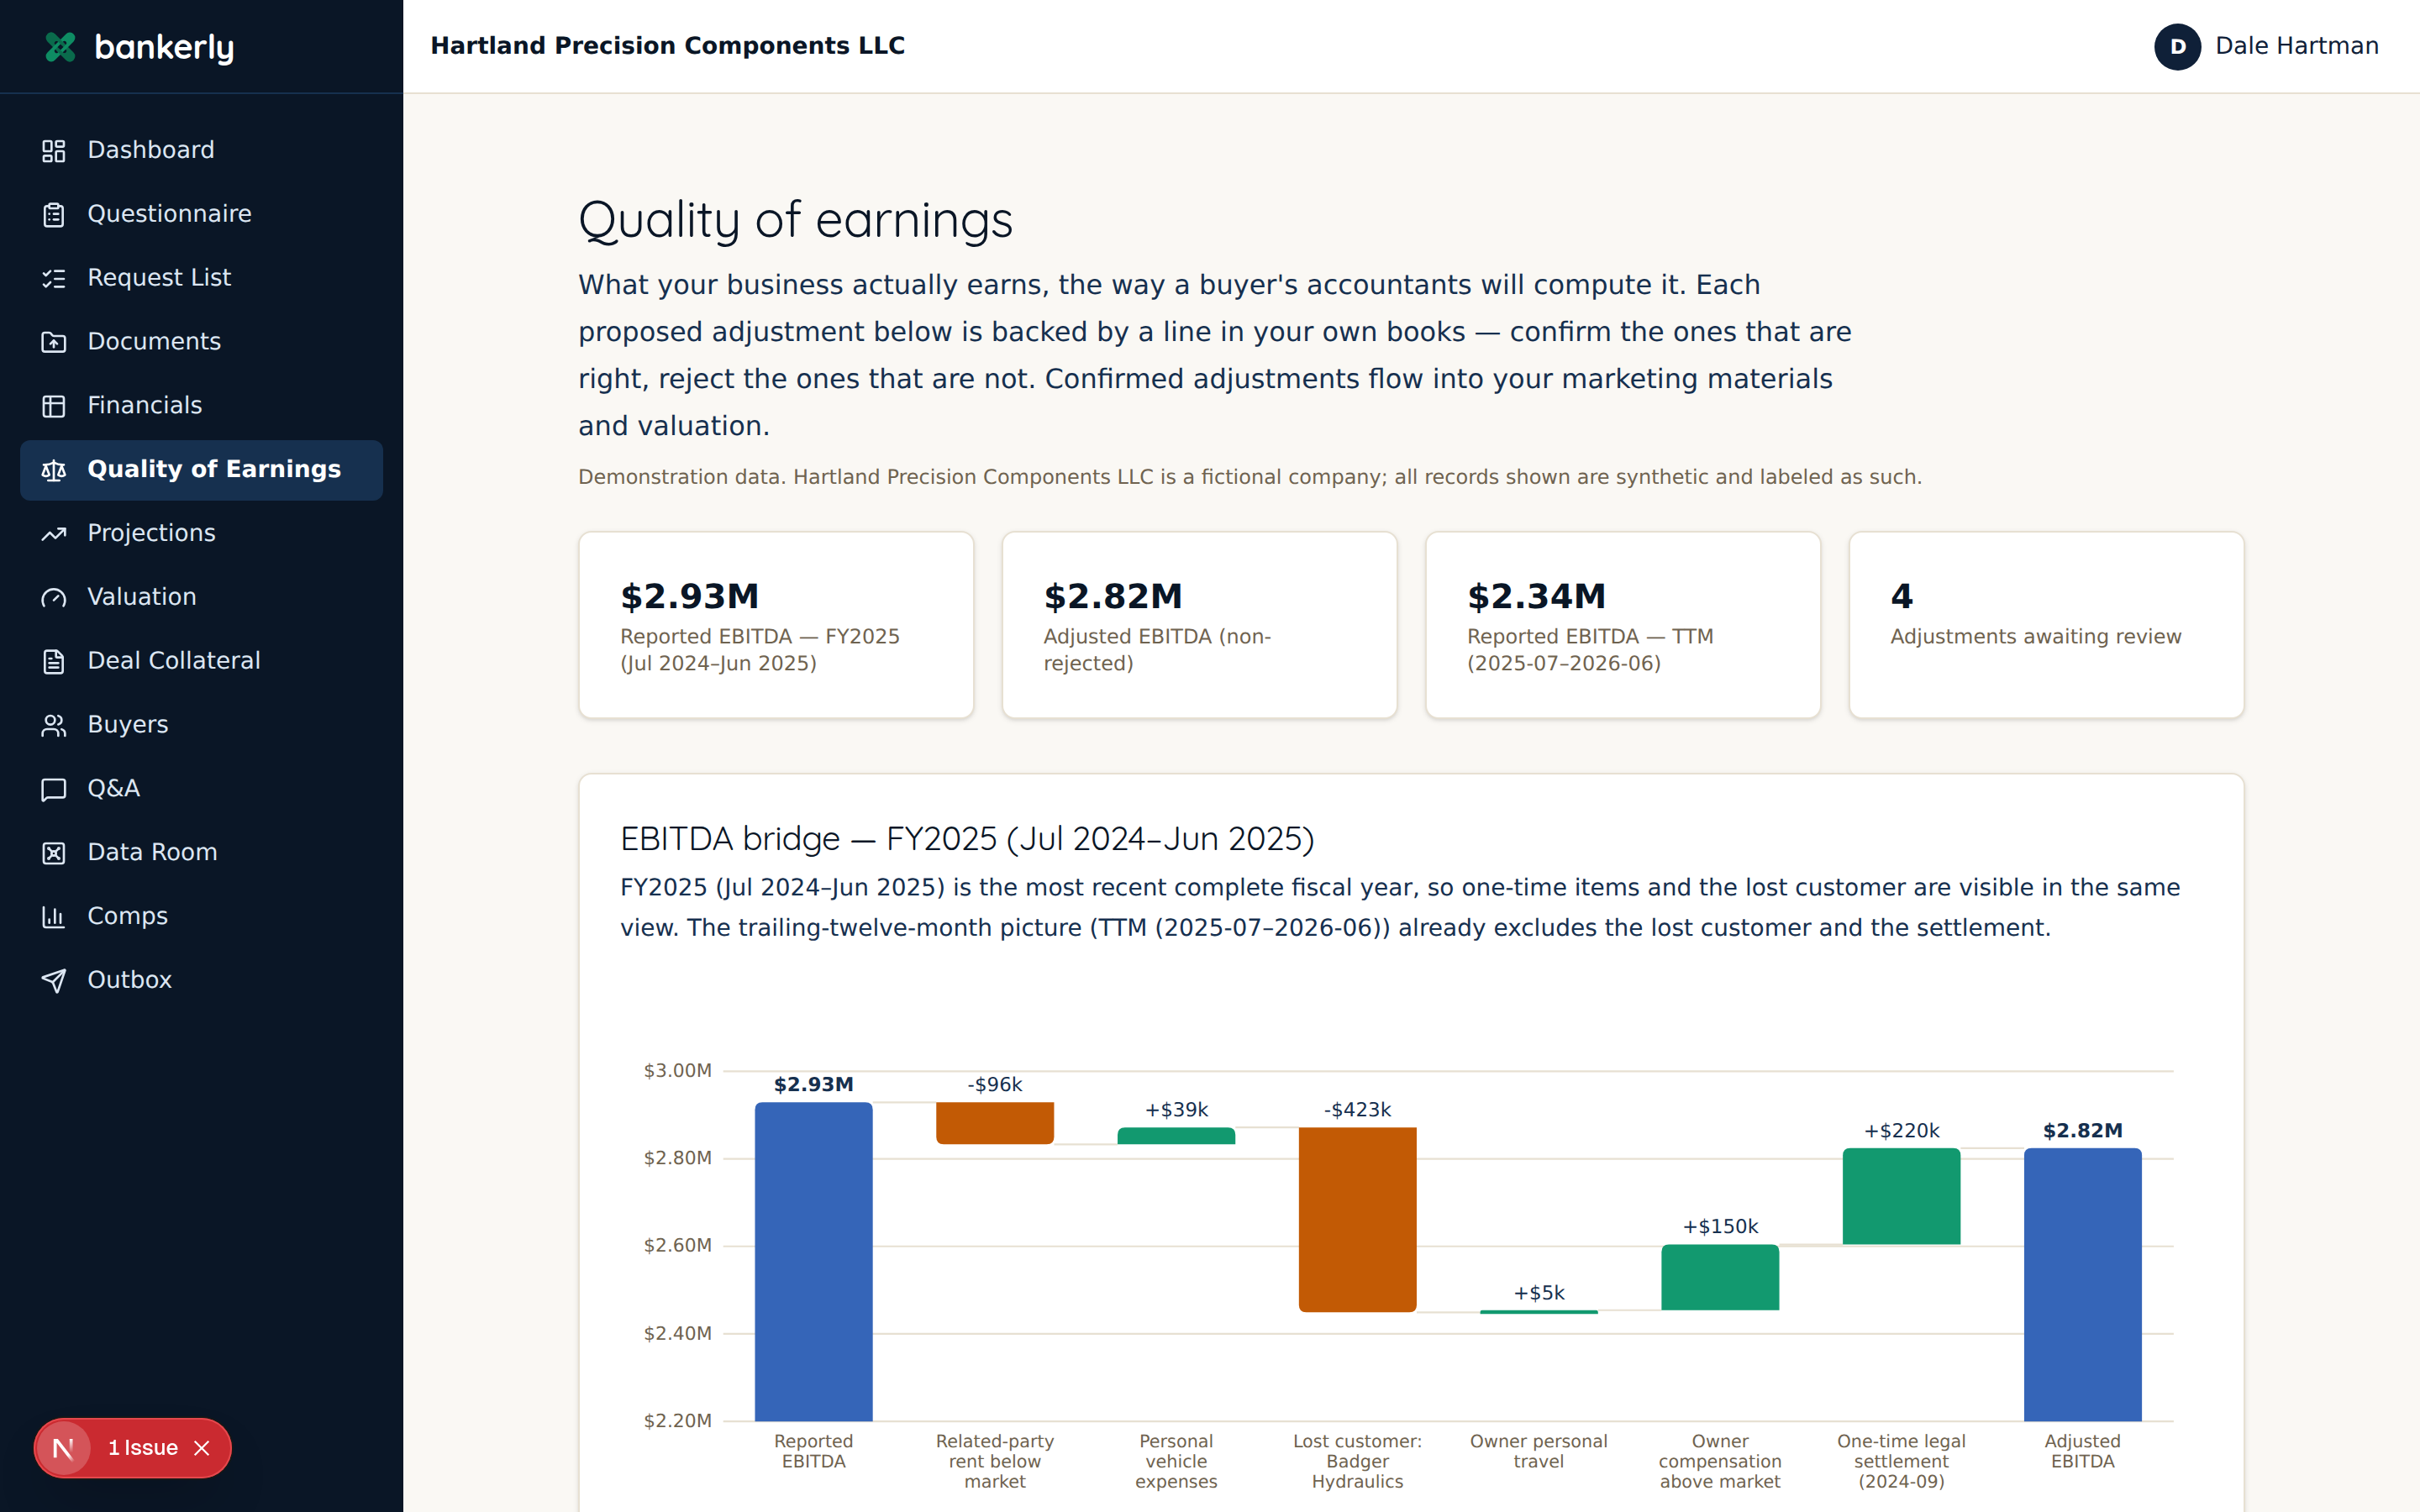Navigate to Data Room
This screenshot has height=1512, width=2420.
pyautogui.click(x=201, y=852)
